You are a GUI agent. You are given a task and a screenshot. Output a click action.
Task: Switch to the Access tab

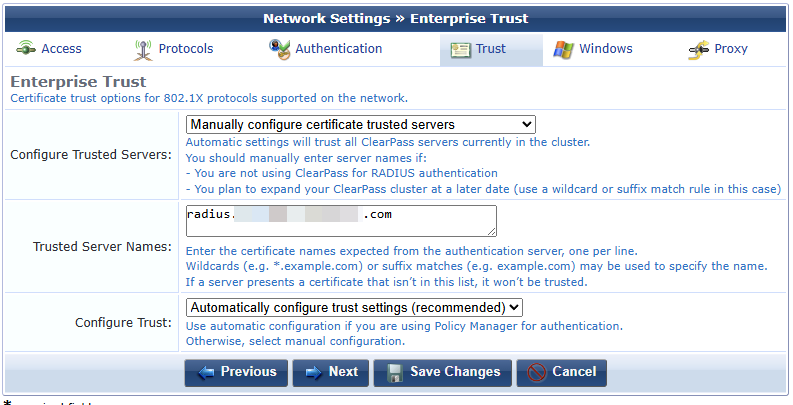[61, 49]
